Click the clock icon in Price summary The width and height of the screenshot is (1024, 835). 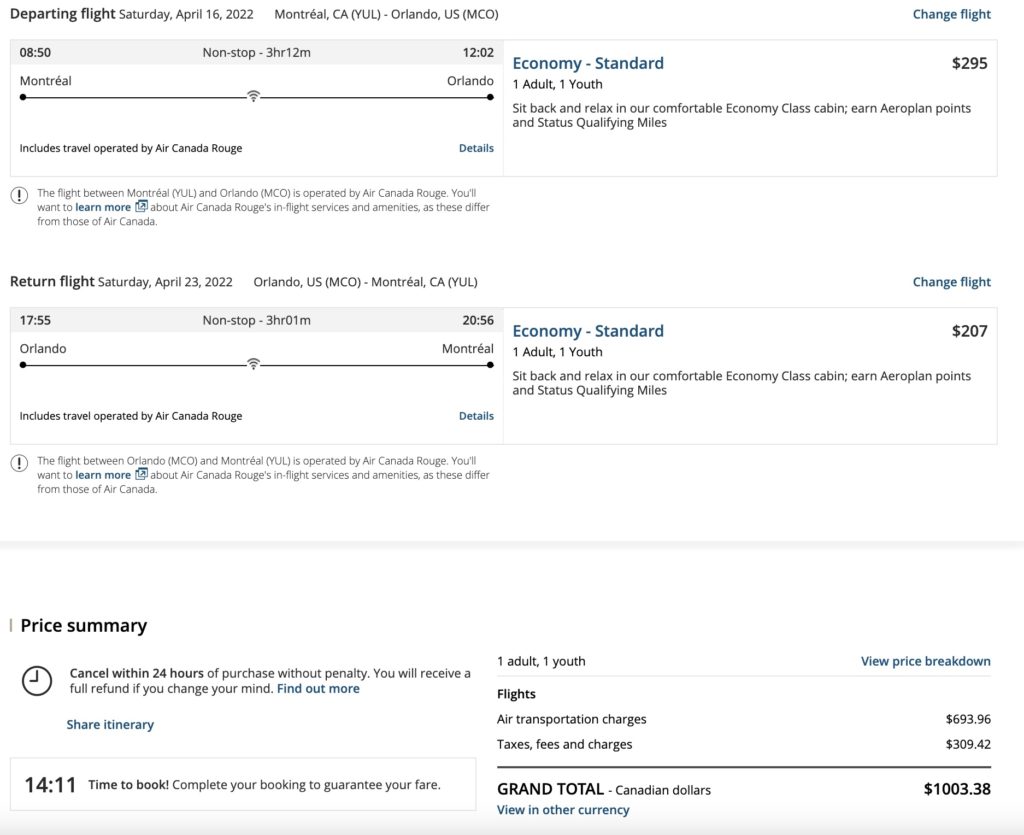(x=37, y=680)
